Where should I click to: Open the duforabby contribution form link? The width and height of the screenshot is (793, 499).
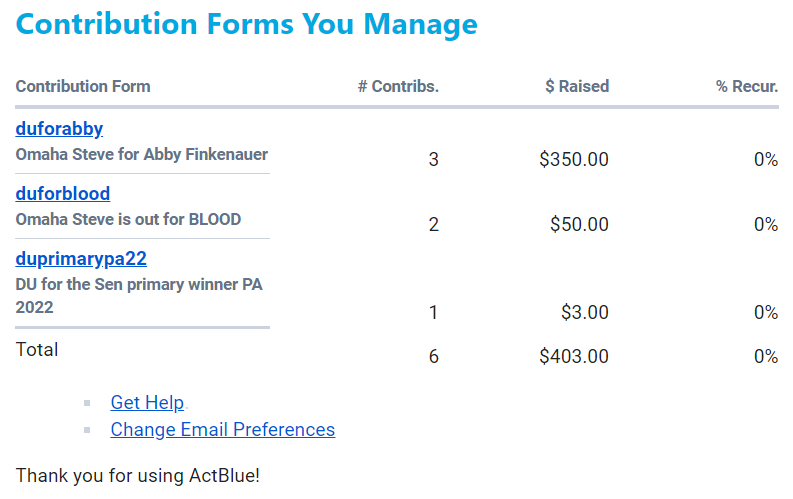59,129
